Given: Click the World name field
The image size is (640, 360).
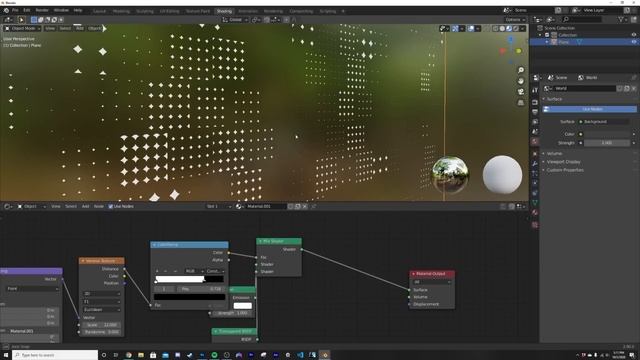Looking at the screenshot, I should coord(584,88).
